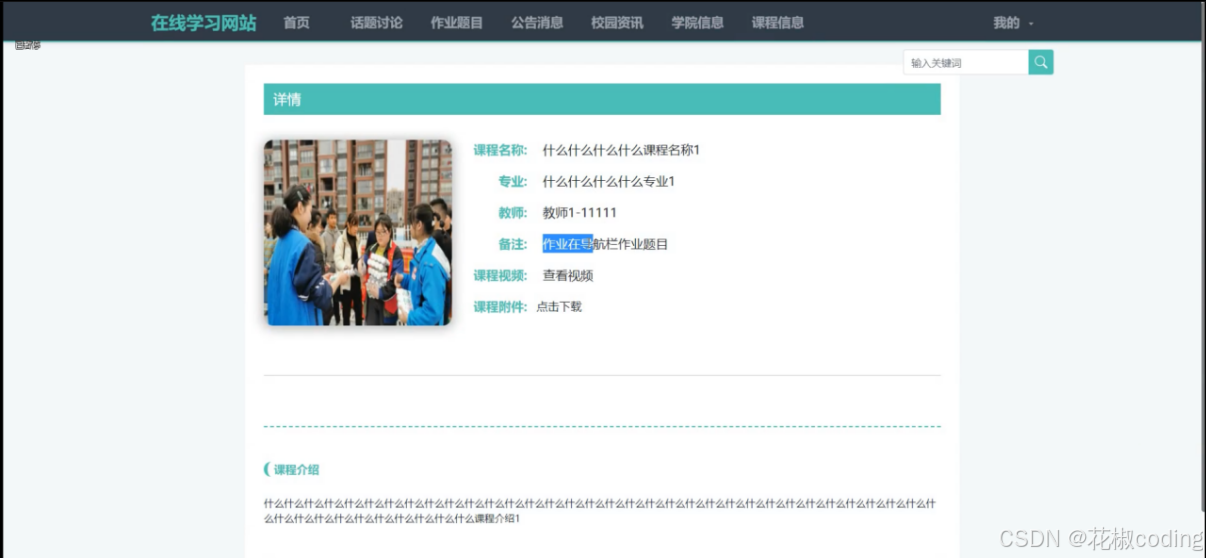Open 作业题目 navigation item
Viewport: 1207px width, 558px height.
457,23
